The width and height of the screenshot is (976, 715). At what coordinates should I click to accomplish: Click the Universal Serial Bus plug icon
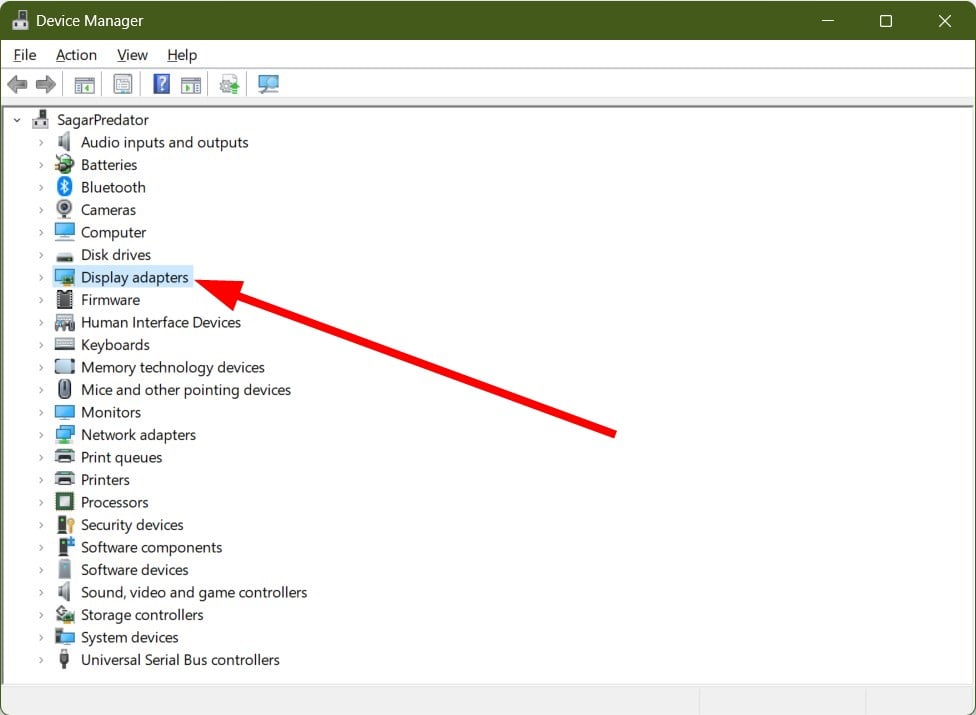pos(63,659)
